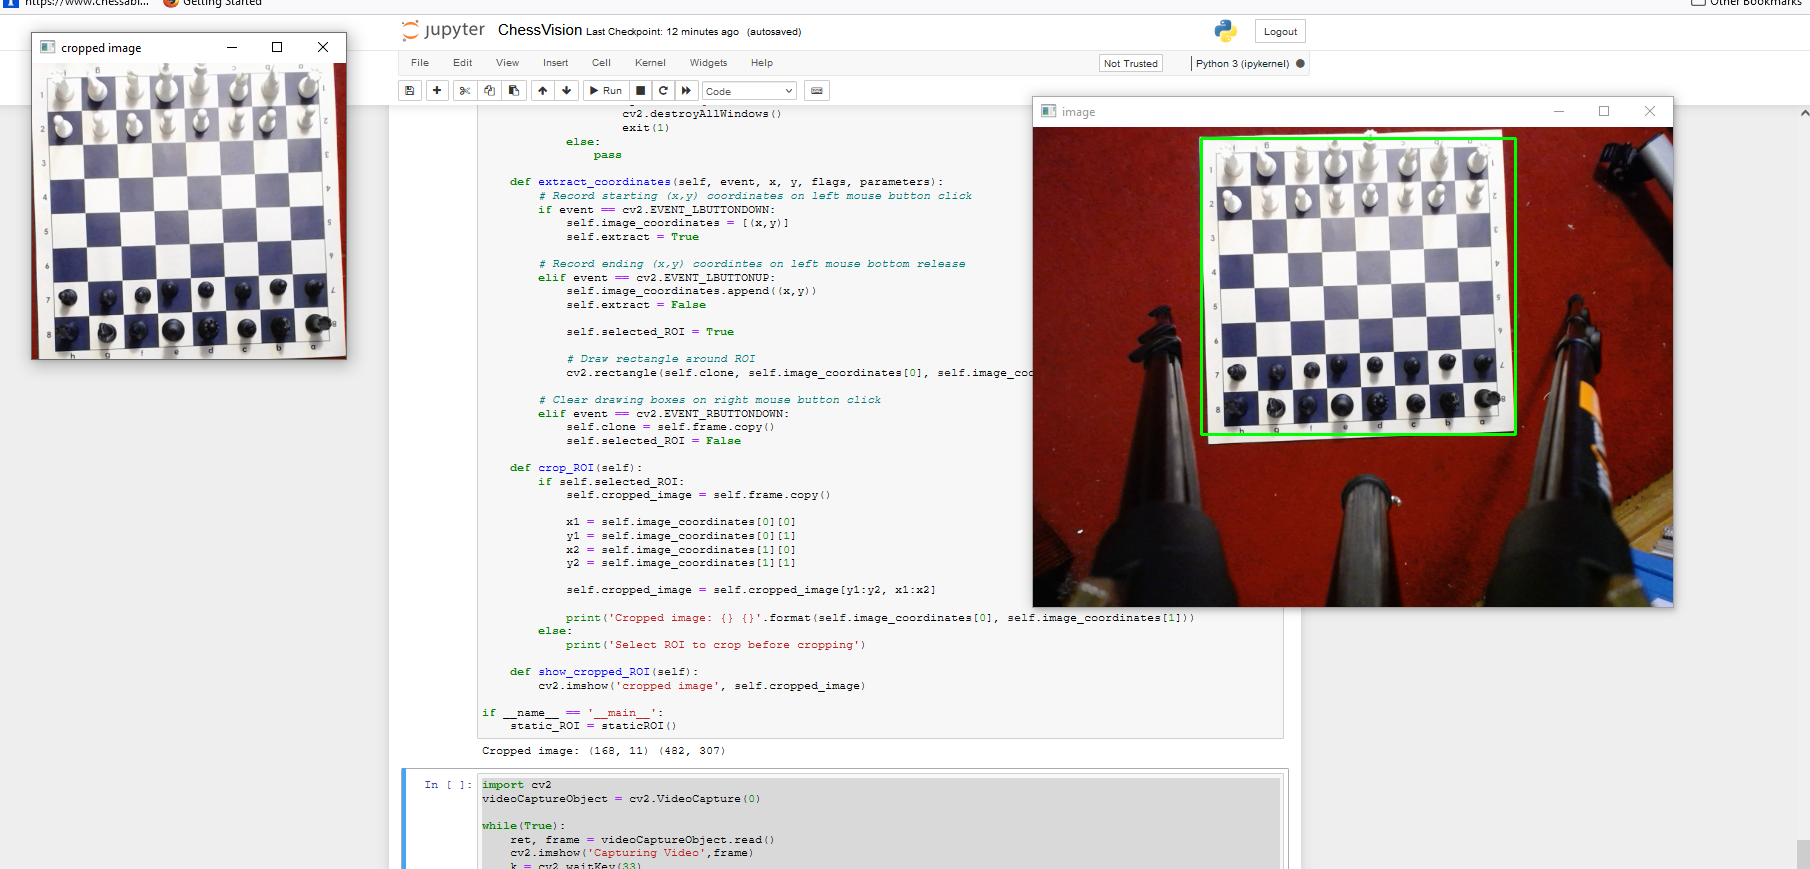Click the 'def extract_coordinates' line
The height and width of the screenshot is (869, 1810).
pos(726,182)
